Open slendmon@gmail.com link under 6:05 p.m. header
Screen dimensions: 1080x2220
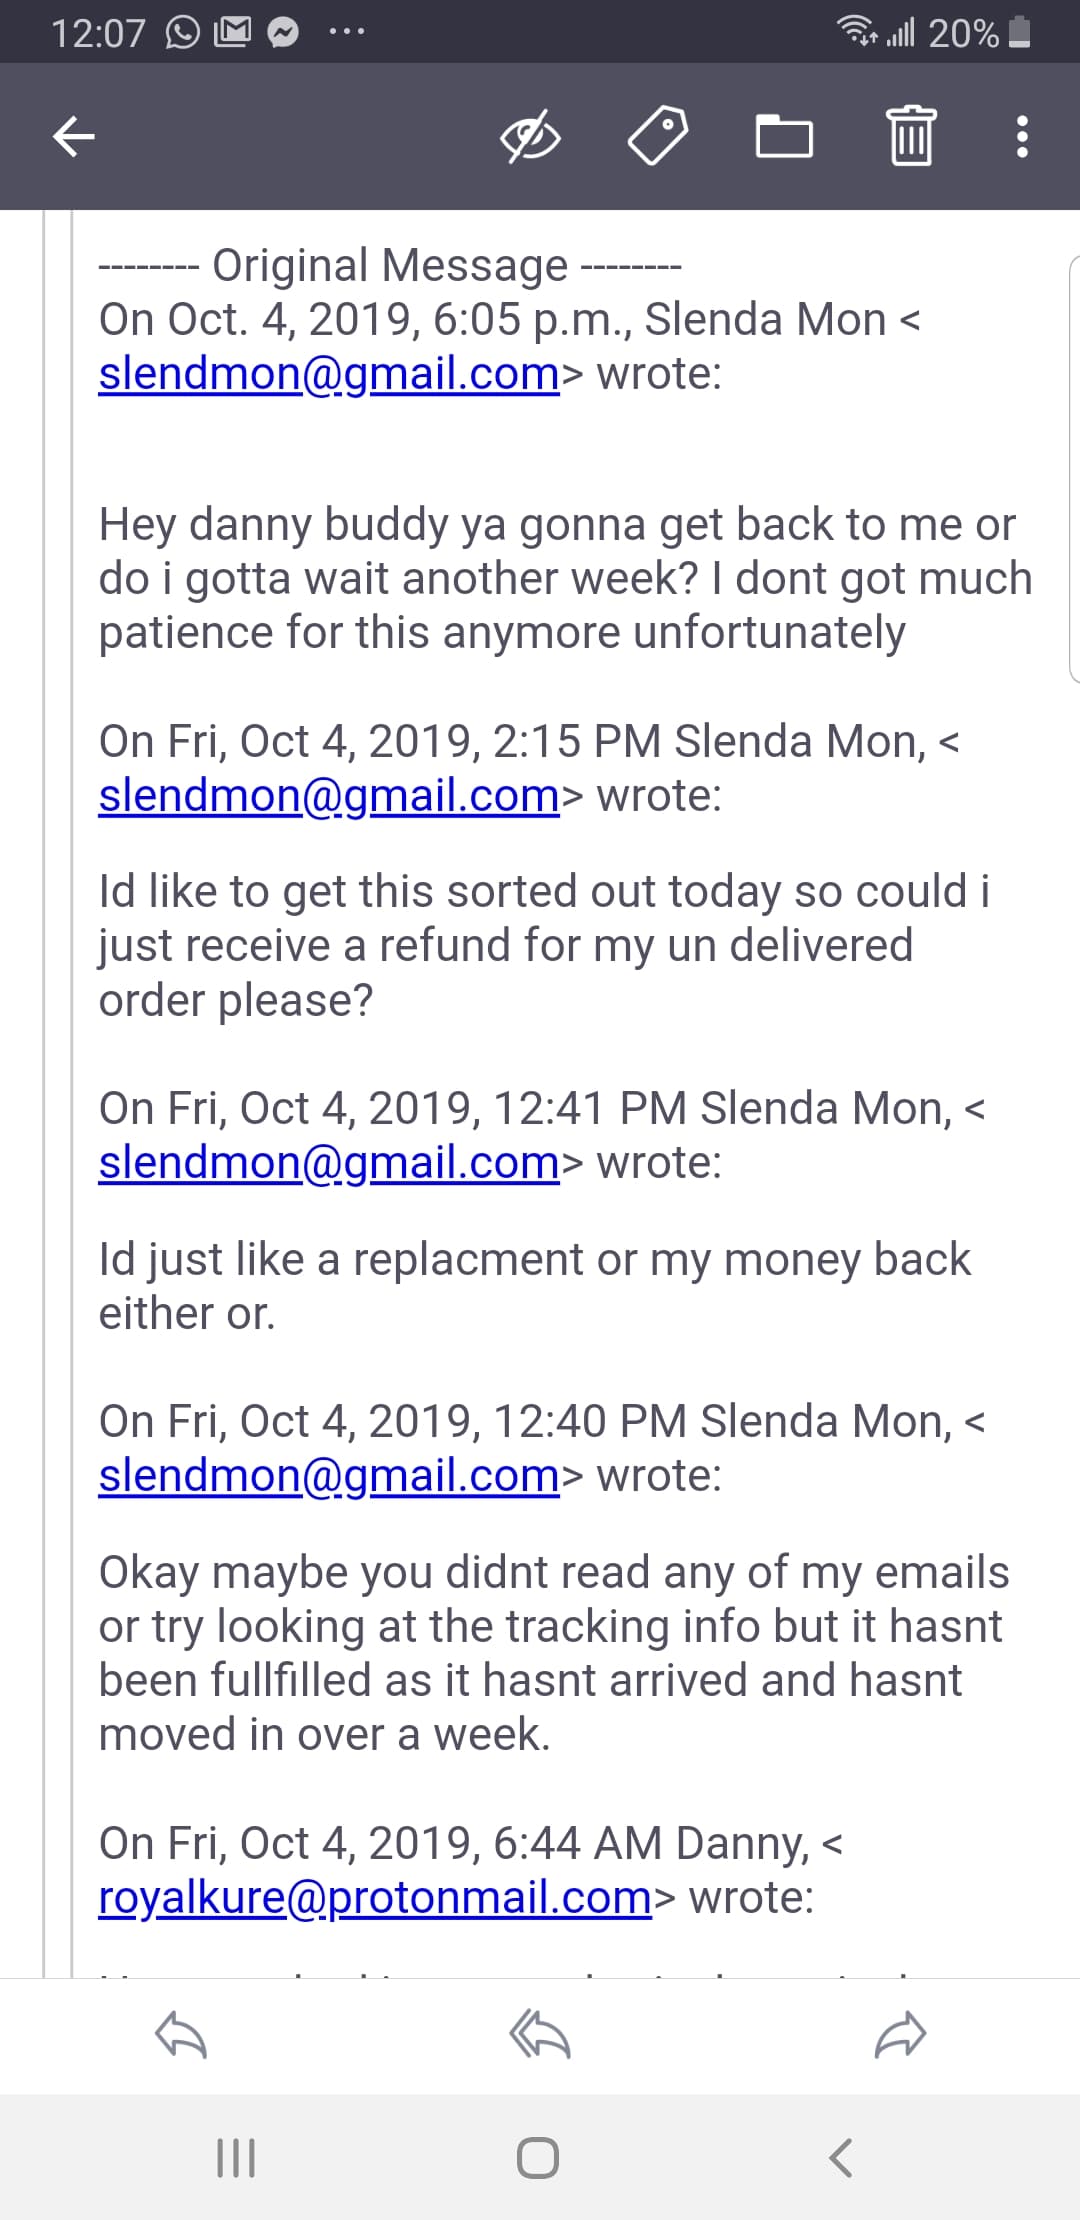pos(329,374)
